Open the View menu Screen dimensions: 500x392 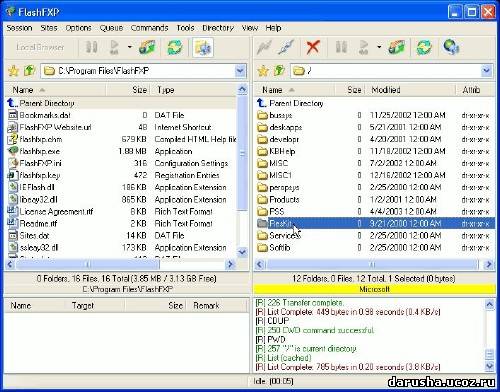[x=250, y=28]
